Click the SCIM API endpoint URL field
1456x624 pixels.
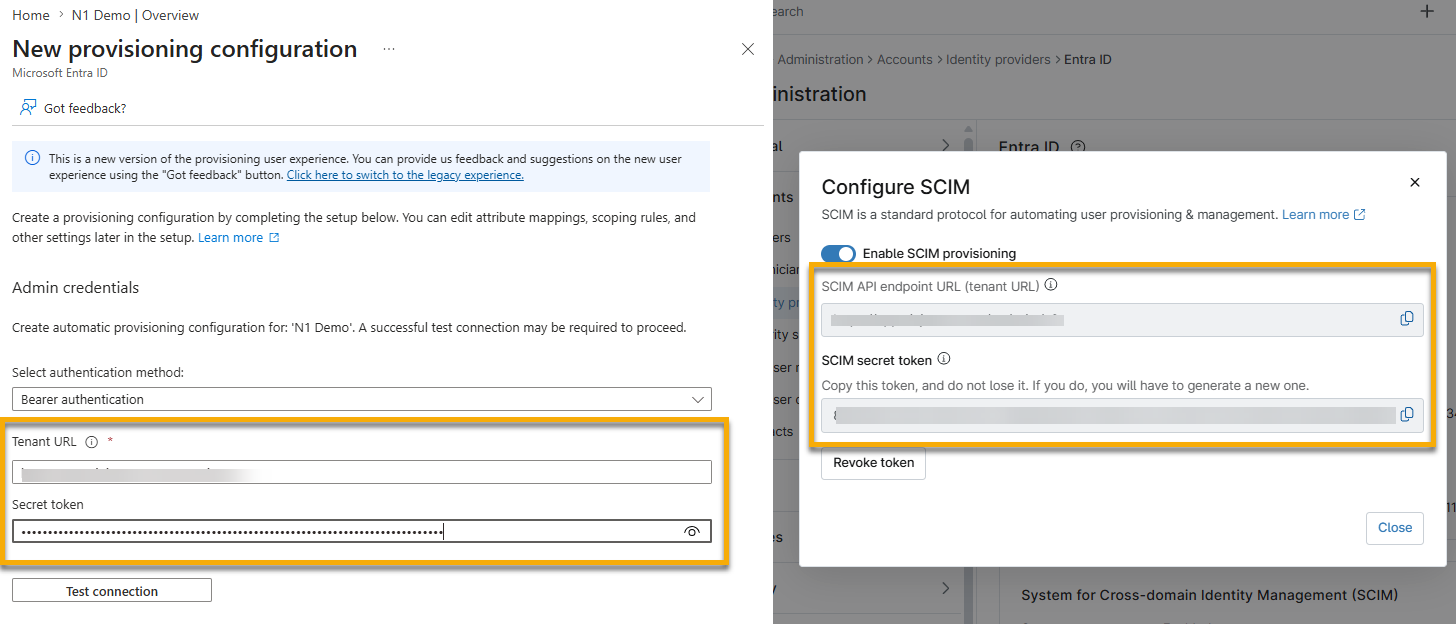tap(1122, 320)
